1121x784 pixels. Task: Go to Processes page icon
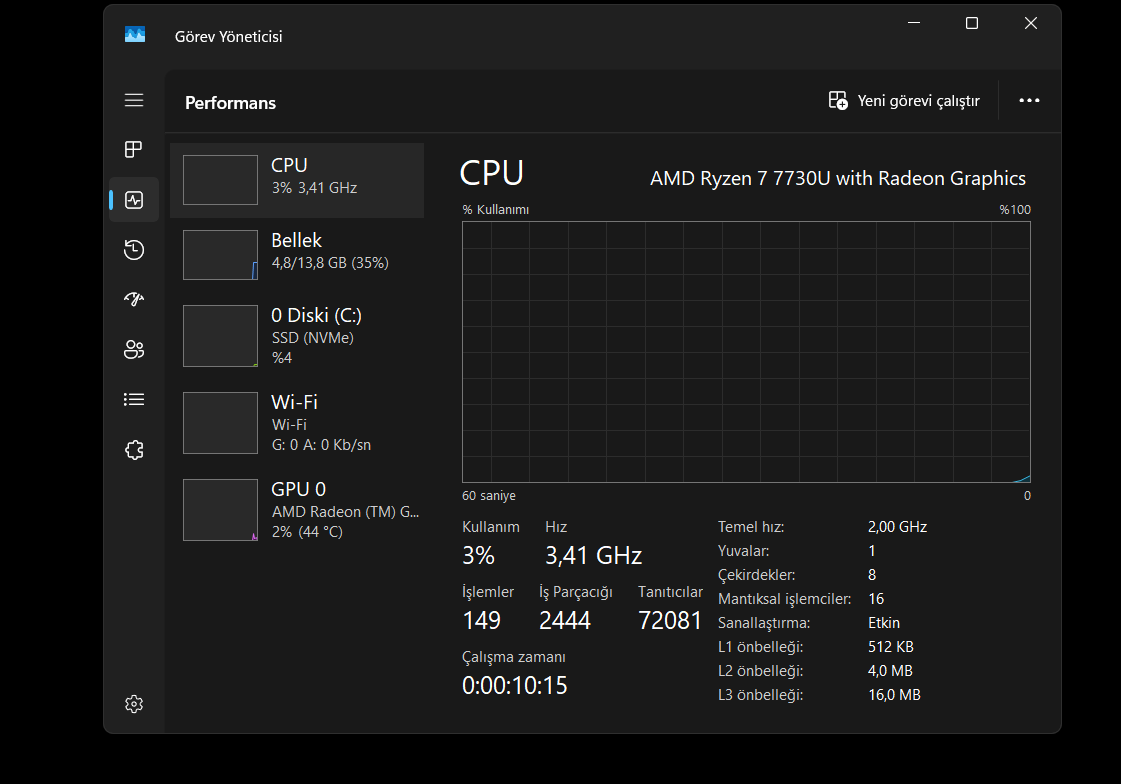134,149
